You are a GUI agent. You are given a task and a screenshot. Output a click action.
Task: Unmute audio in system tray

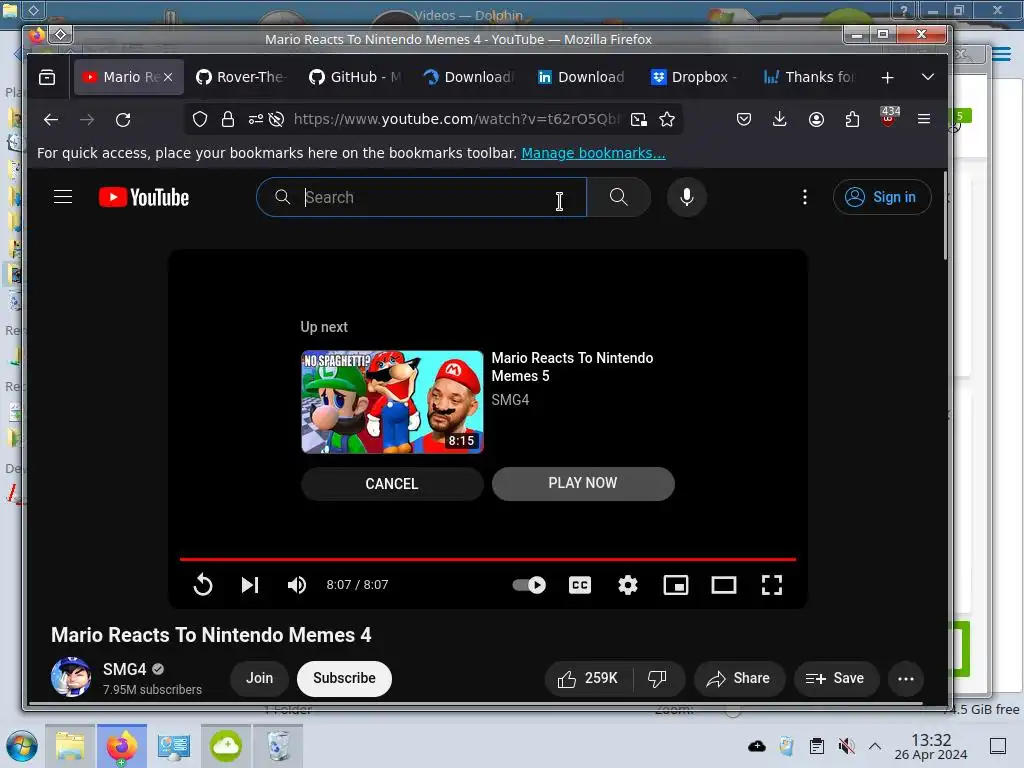pyautogui.click(x=846, y=746)
